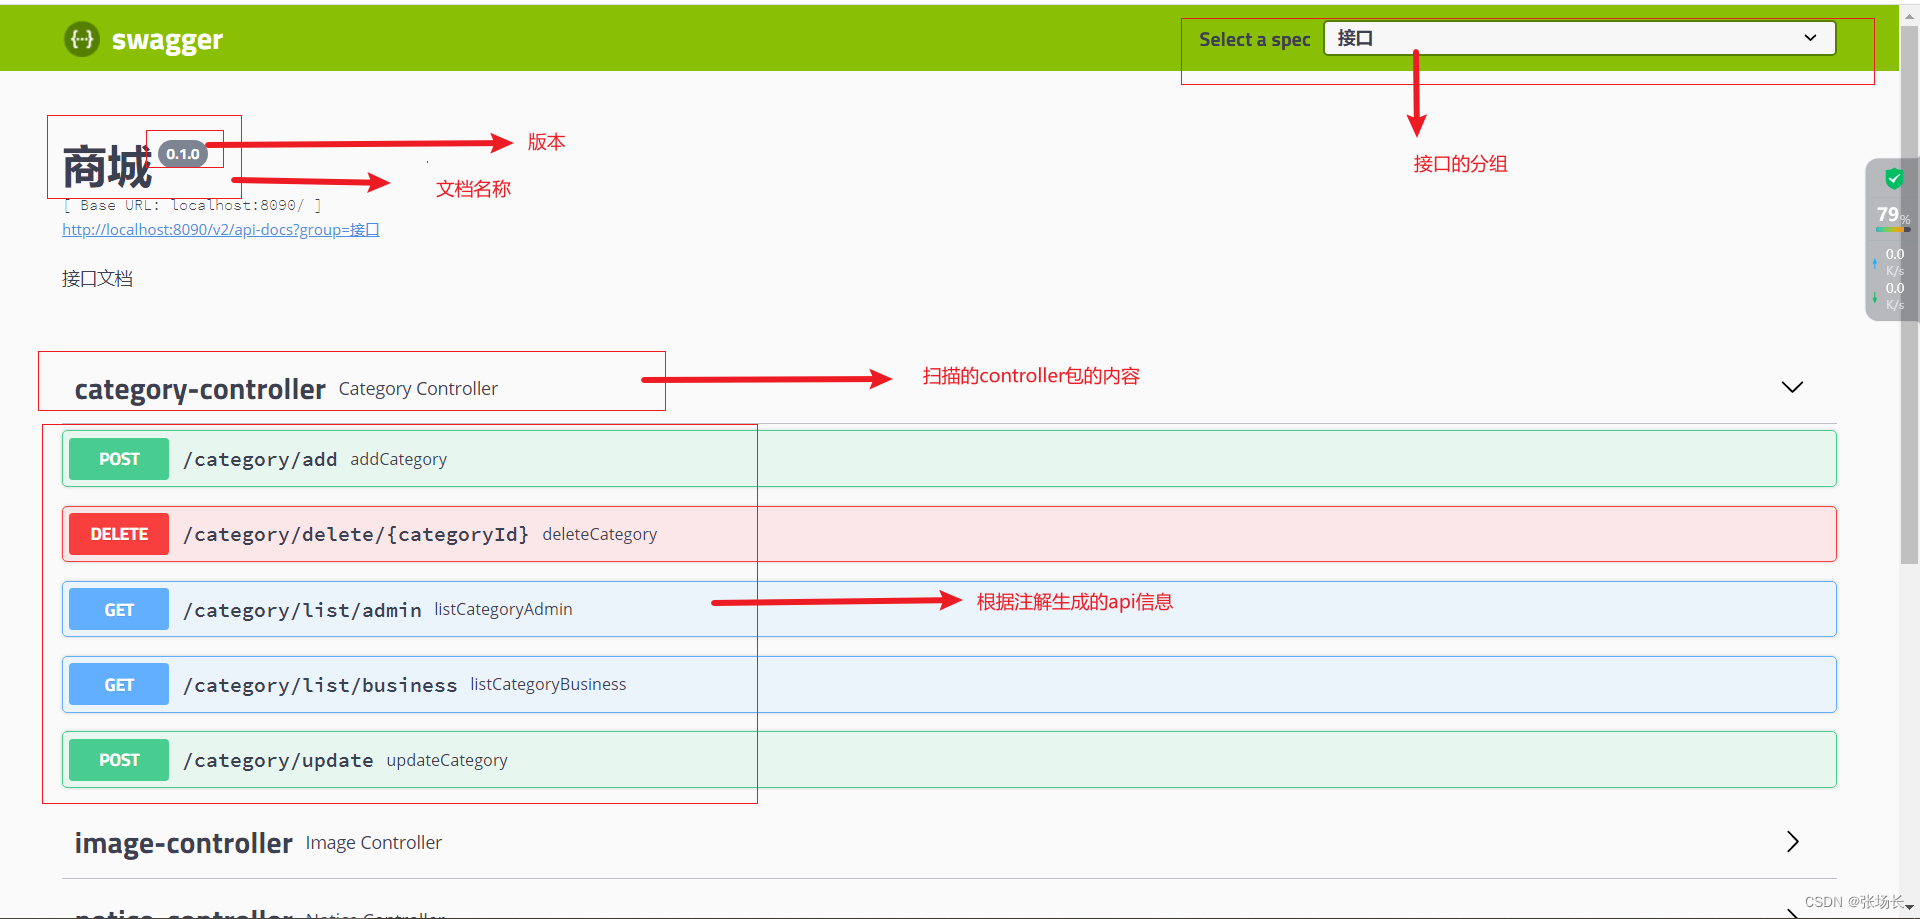
Task: Open the Select a spec dropdown
Action: (1579, 38)
